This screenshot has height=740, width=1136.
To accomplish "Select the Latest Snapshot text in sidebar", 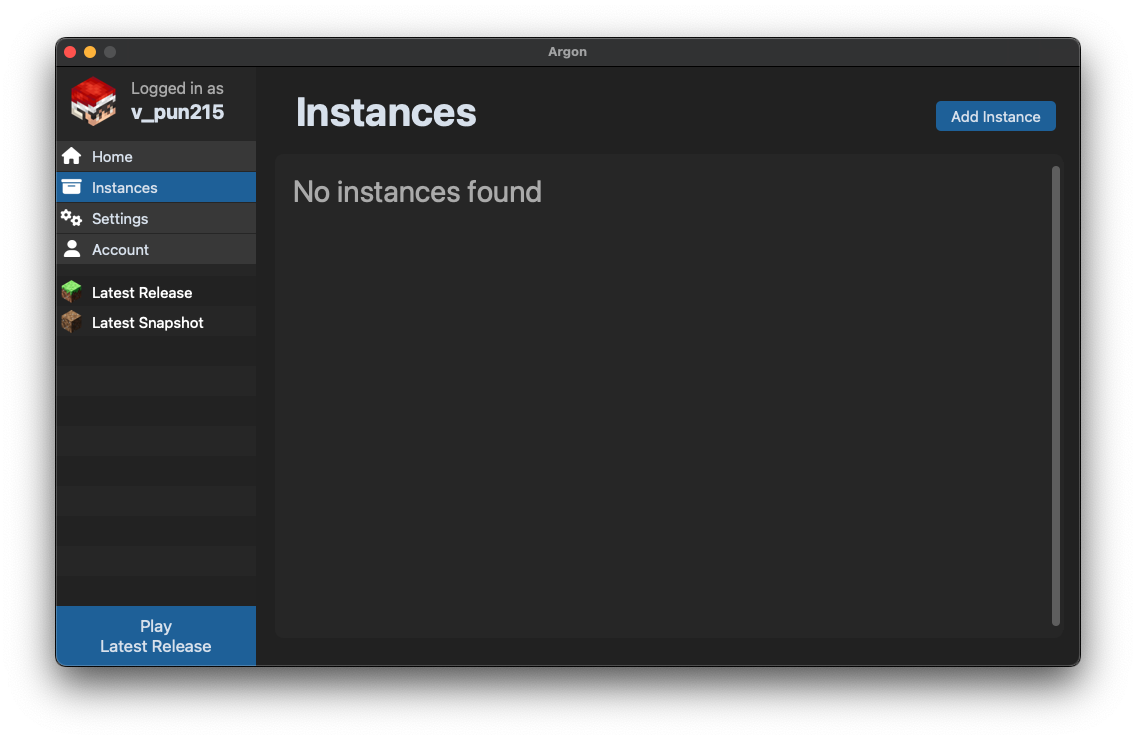I will [x=147, y=323].
